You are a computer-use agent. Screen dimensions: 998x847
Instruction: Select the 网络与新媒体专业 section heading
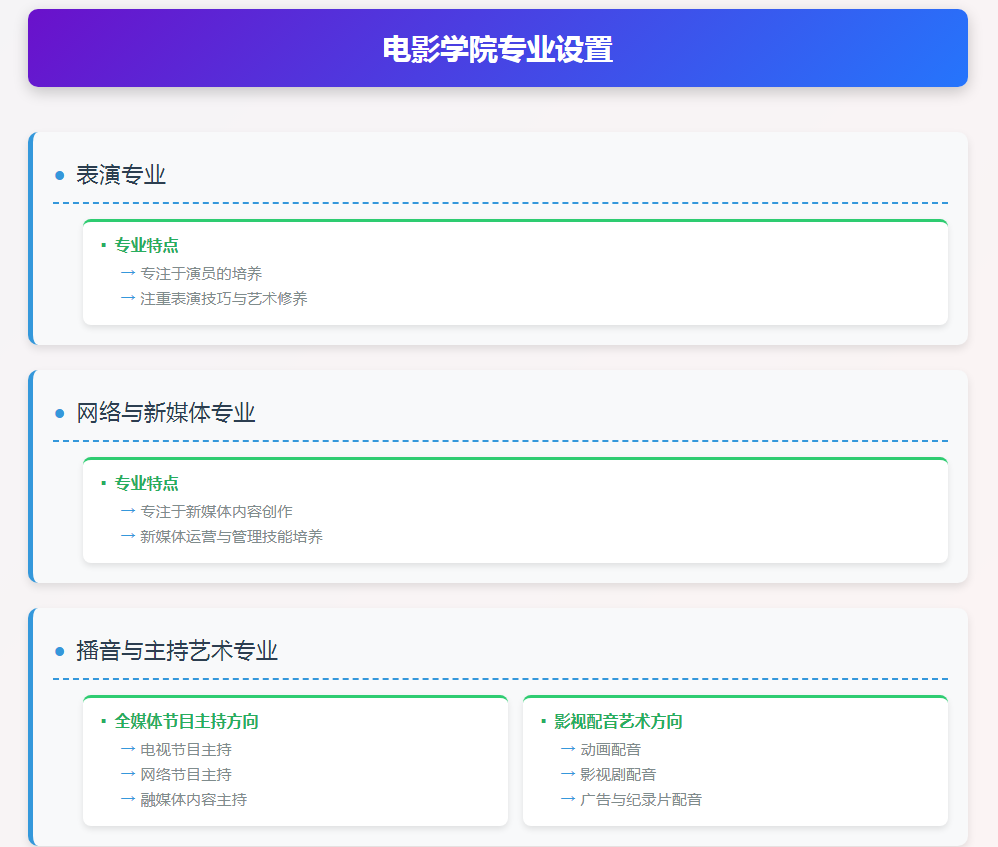tap(166, 413)
